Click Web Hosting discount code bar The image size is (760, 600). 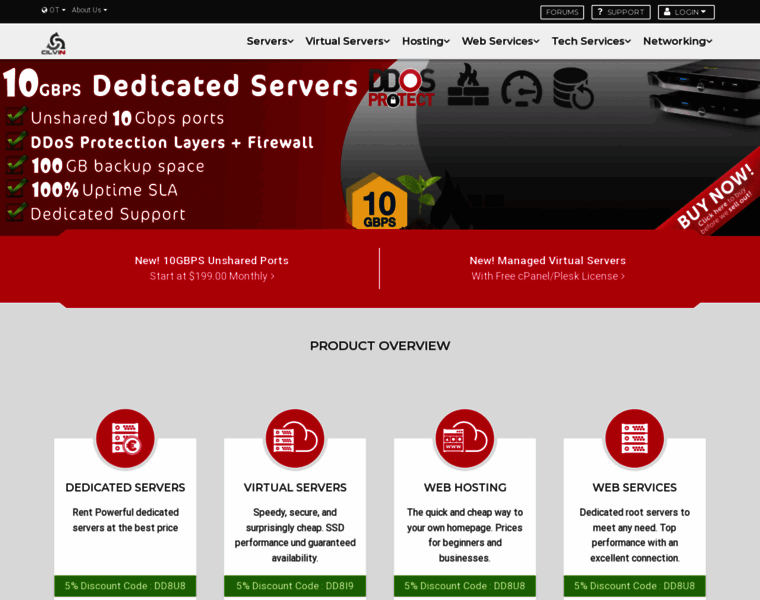(465, 585)
